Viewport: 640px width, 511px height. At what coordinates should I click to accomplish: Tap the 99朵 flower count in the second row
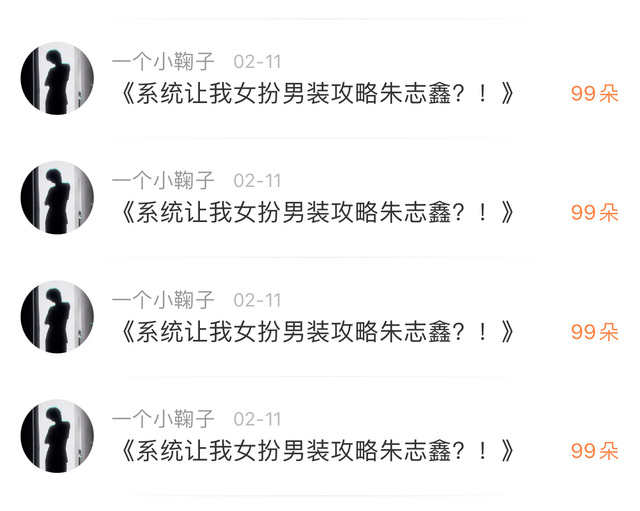pos(594,213)
